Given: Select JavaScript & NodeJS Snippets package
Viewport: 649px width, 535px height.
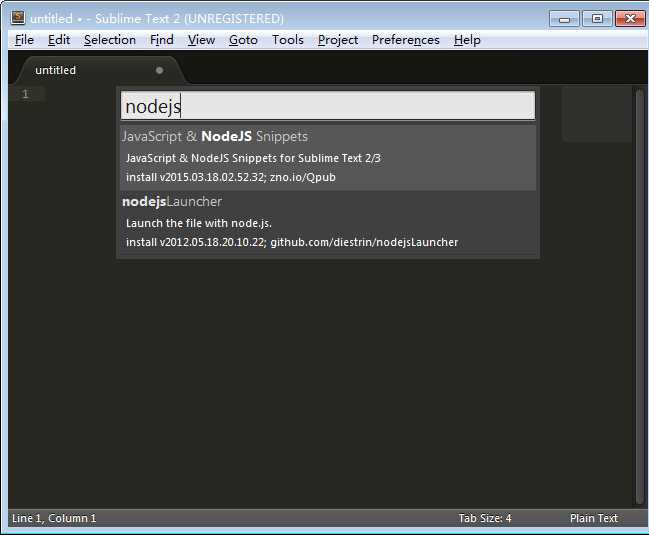Looking at the screenshot, I should (328, 158).
